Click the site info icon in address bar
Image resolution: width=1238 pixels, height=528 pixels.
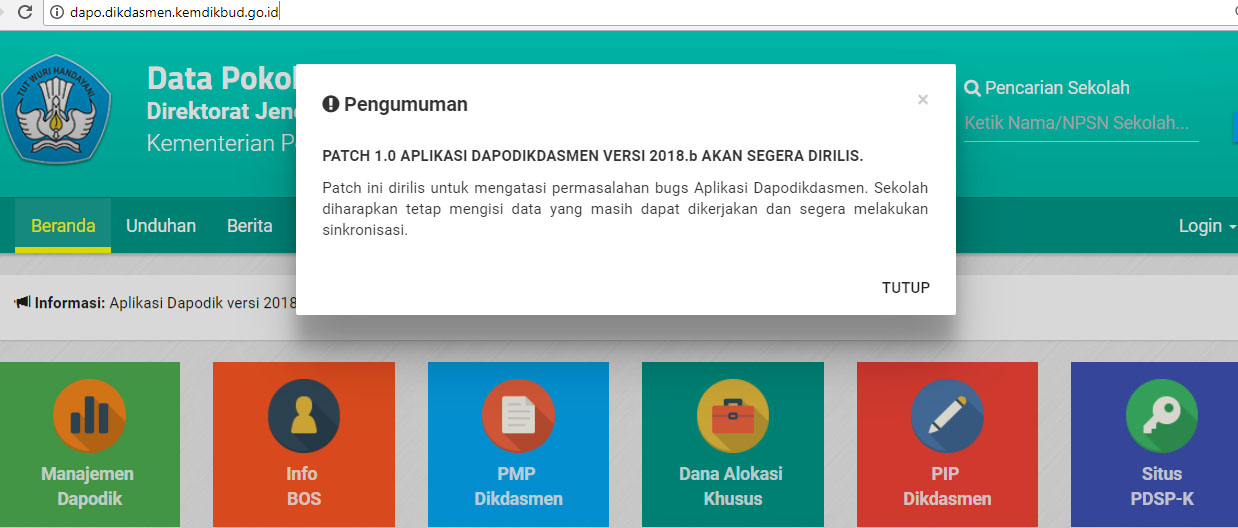coord(57,12)
